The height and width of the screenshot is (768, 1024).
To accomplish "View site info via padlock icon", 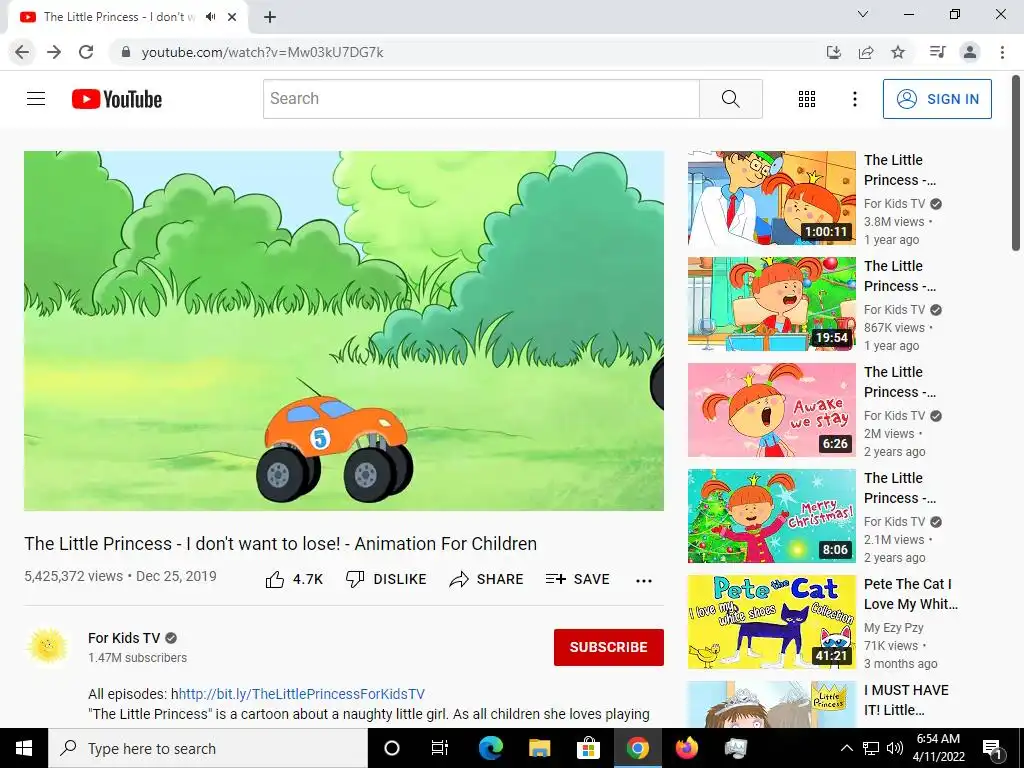I will click(126, 52).
